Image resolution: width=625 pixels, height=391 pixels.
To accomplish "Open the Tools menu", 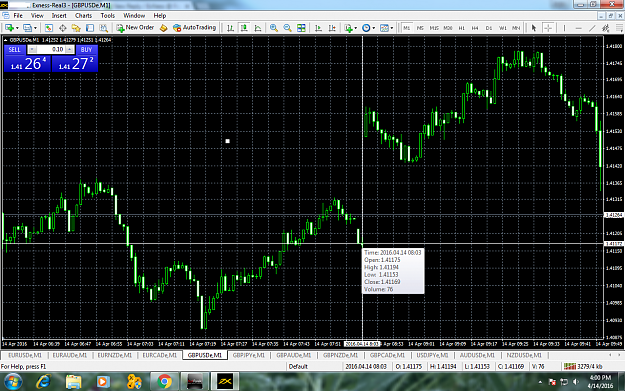I will coord(107,16).
